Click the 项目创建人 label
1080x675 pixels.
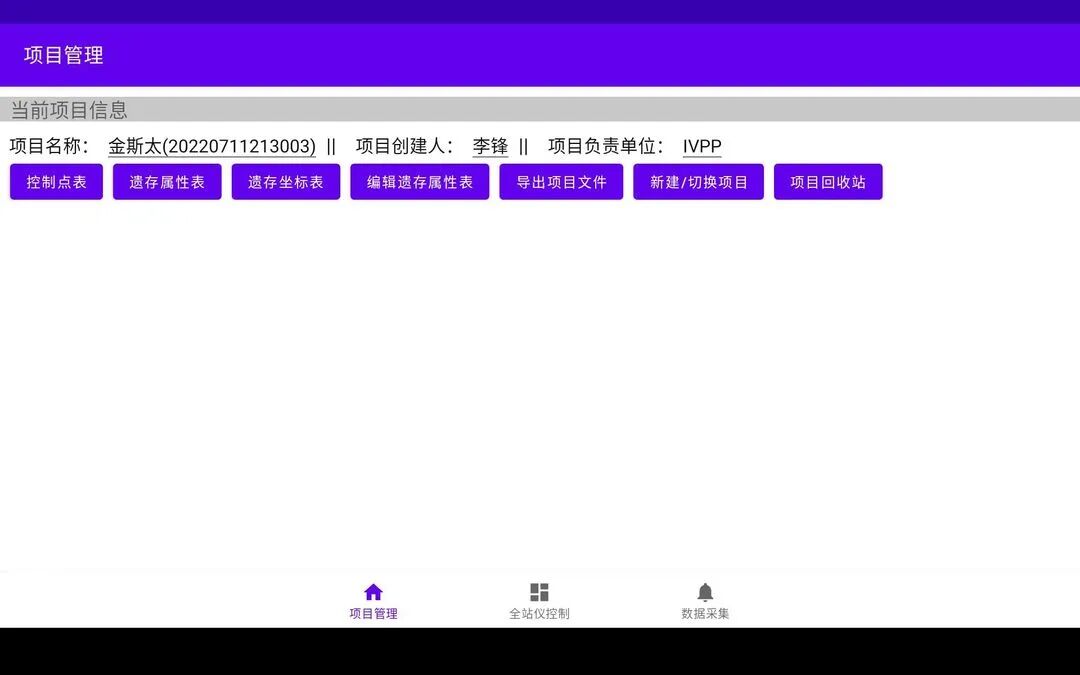(x=405, y=146)
